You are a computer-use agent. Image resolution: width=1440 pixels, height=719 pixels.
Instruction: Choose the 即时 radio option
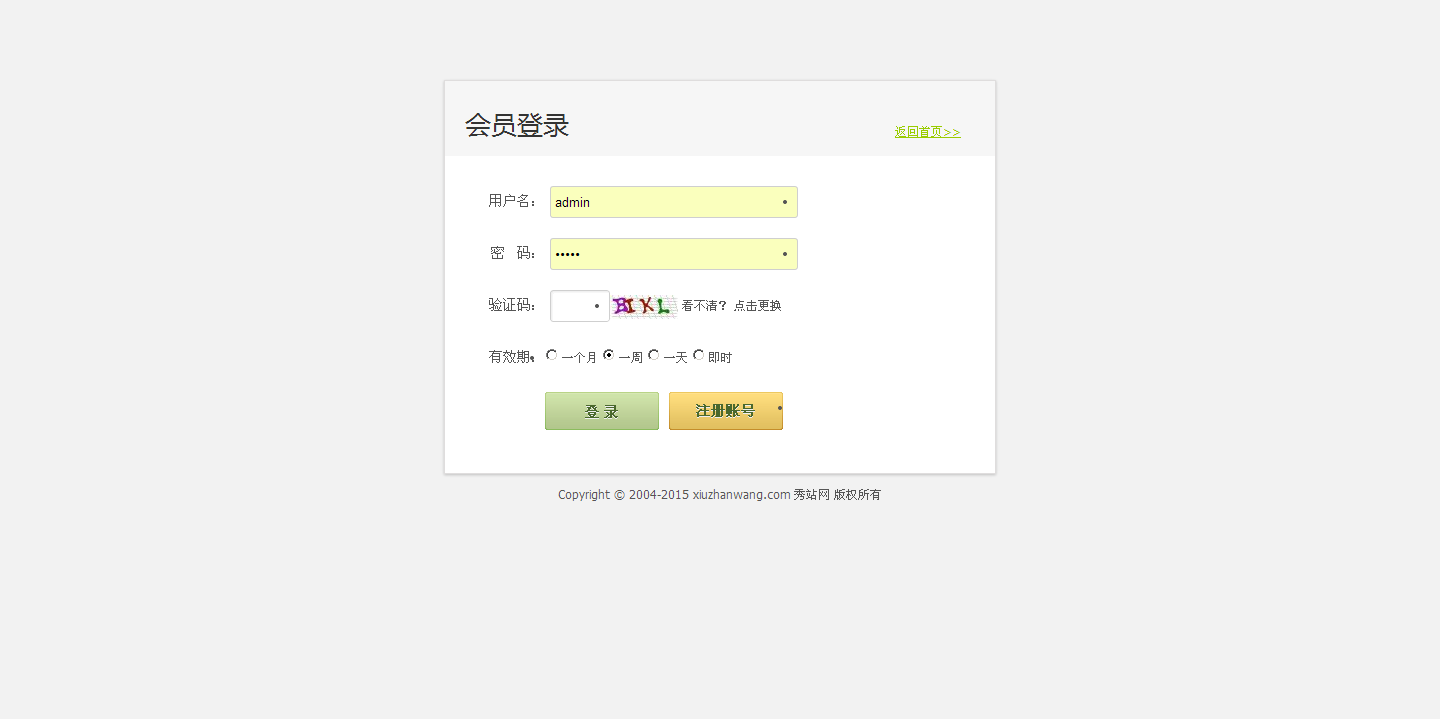[699, 355]
